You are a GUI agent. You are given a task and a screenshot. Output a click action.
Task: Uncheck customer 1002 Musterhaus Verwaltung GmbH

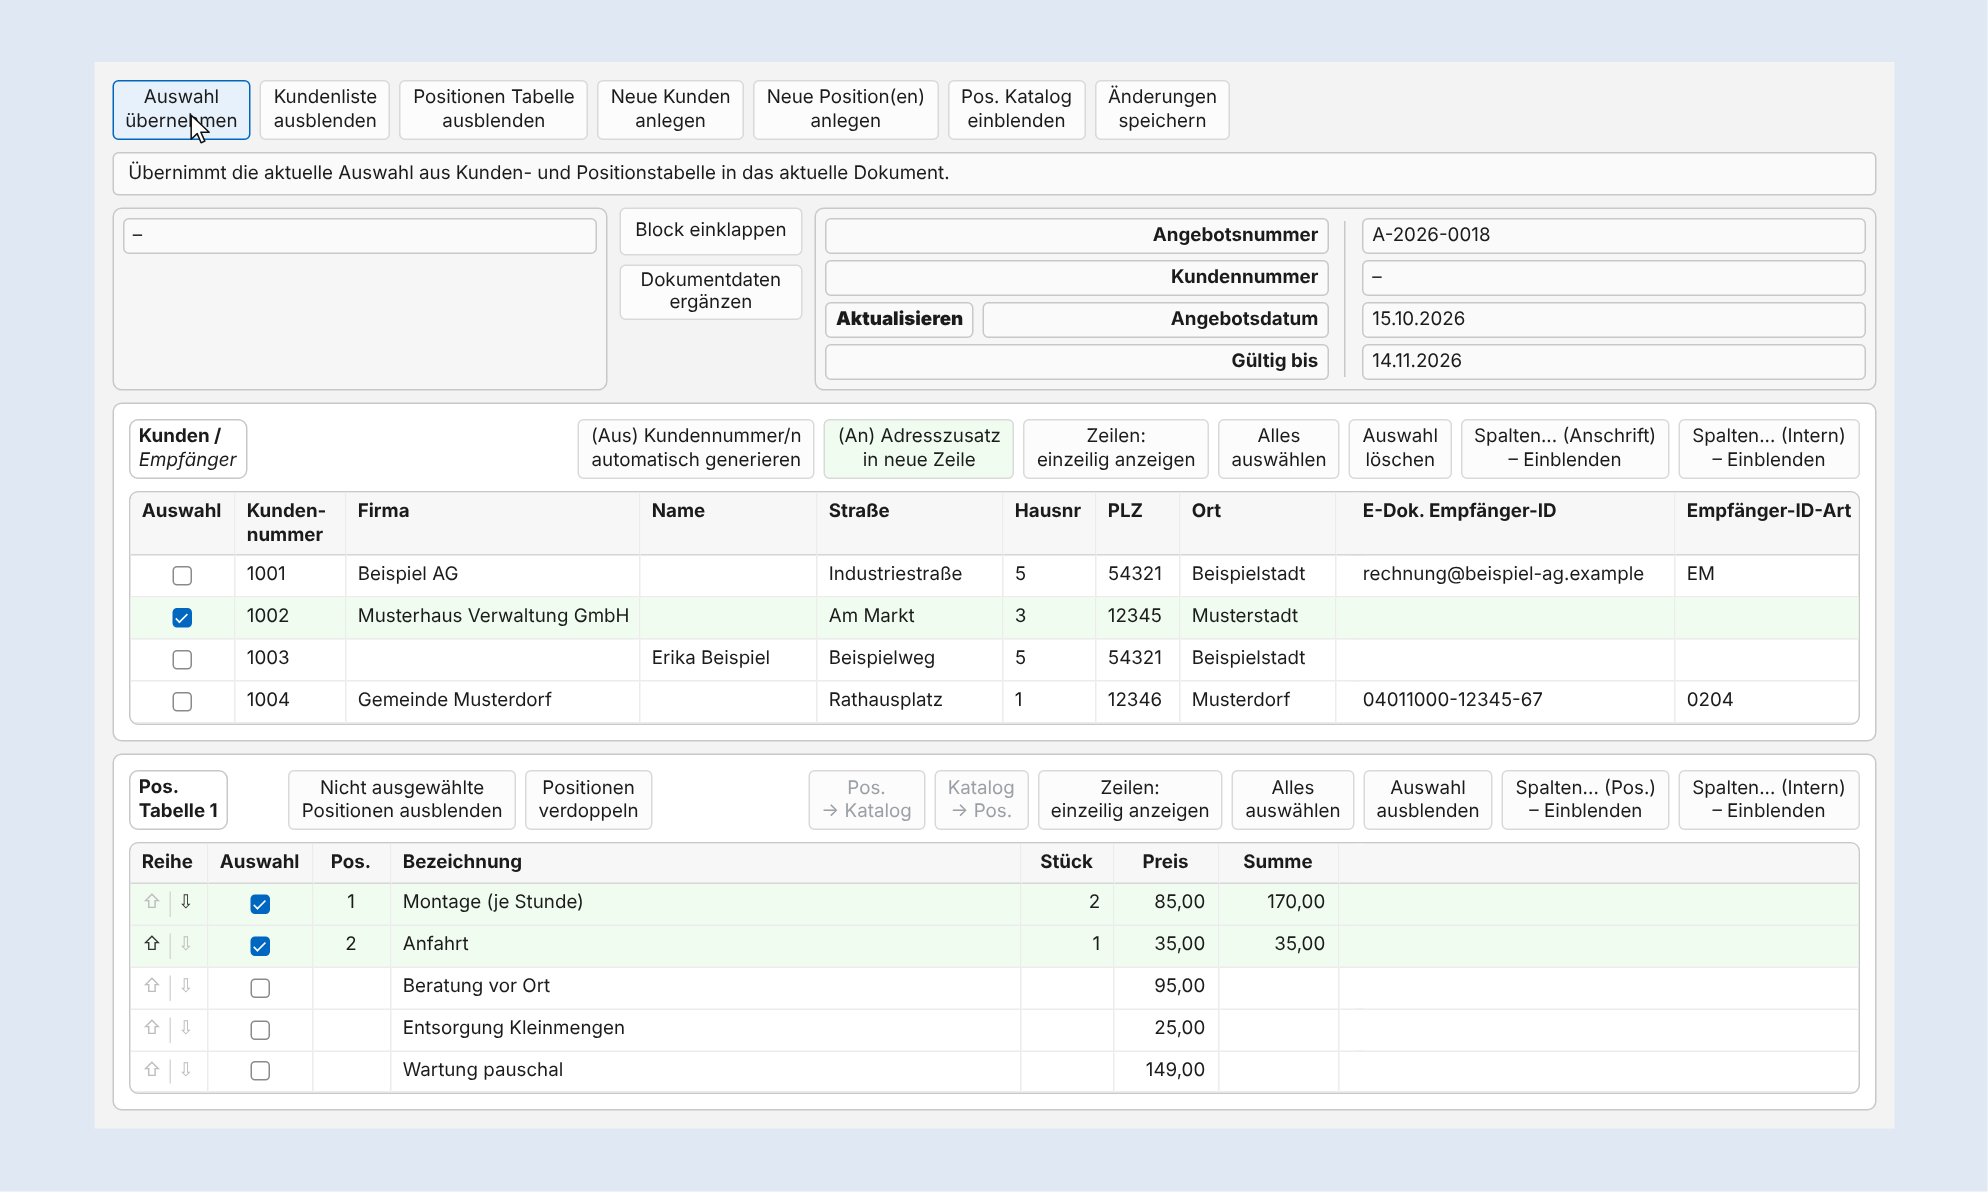click(x=182, y=618)
